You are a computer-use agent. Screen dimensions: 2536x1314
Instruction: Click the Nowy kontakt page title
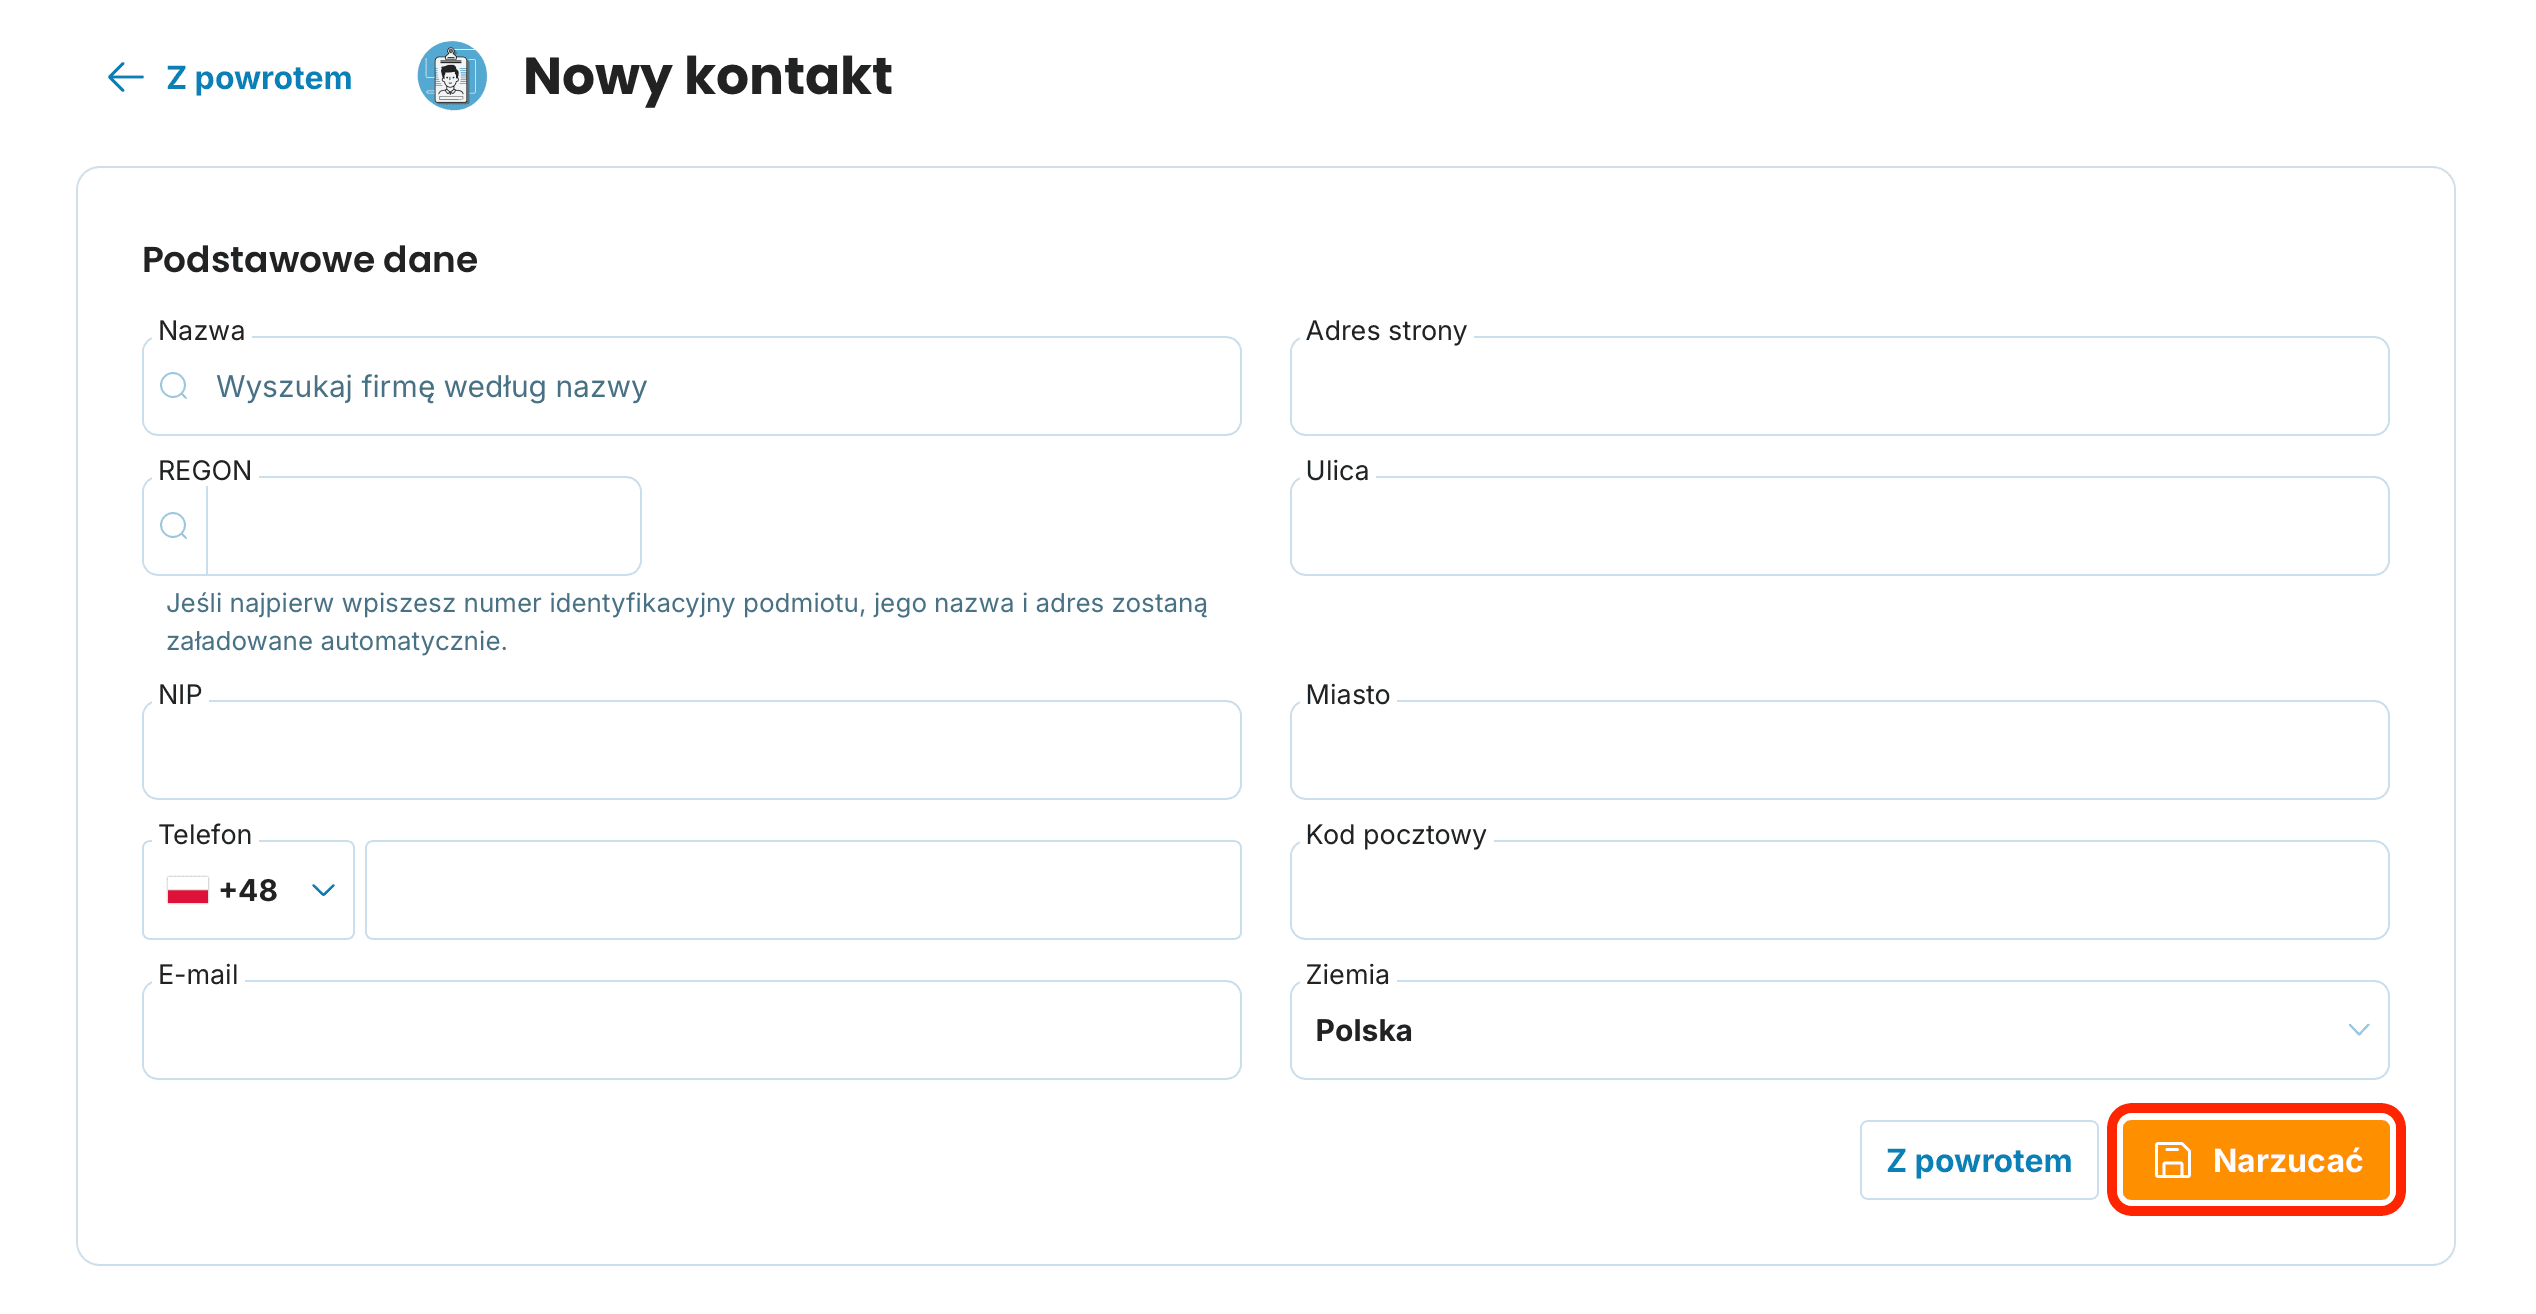click(707, 76)
